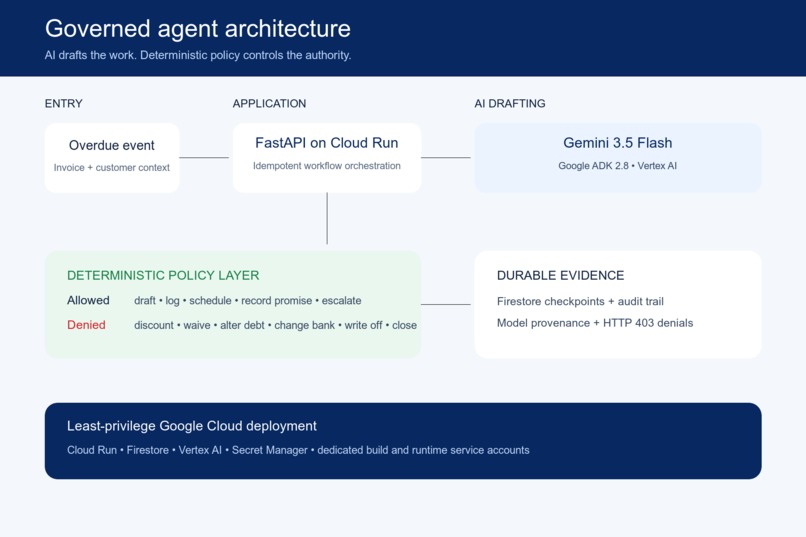Select the 'Overdue event' heading
Viewport: 806px width, 537px height.
point(112,145)
